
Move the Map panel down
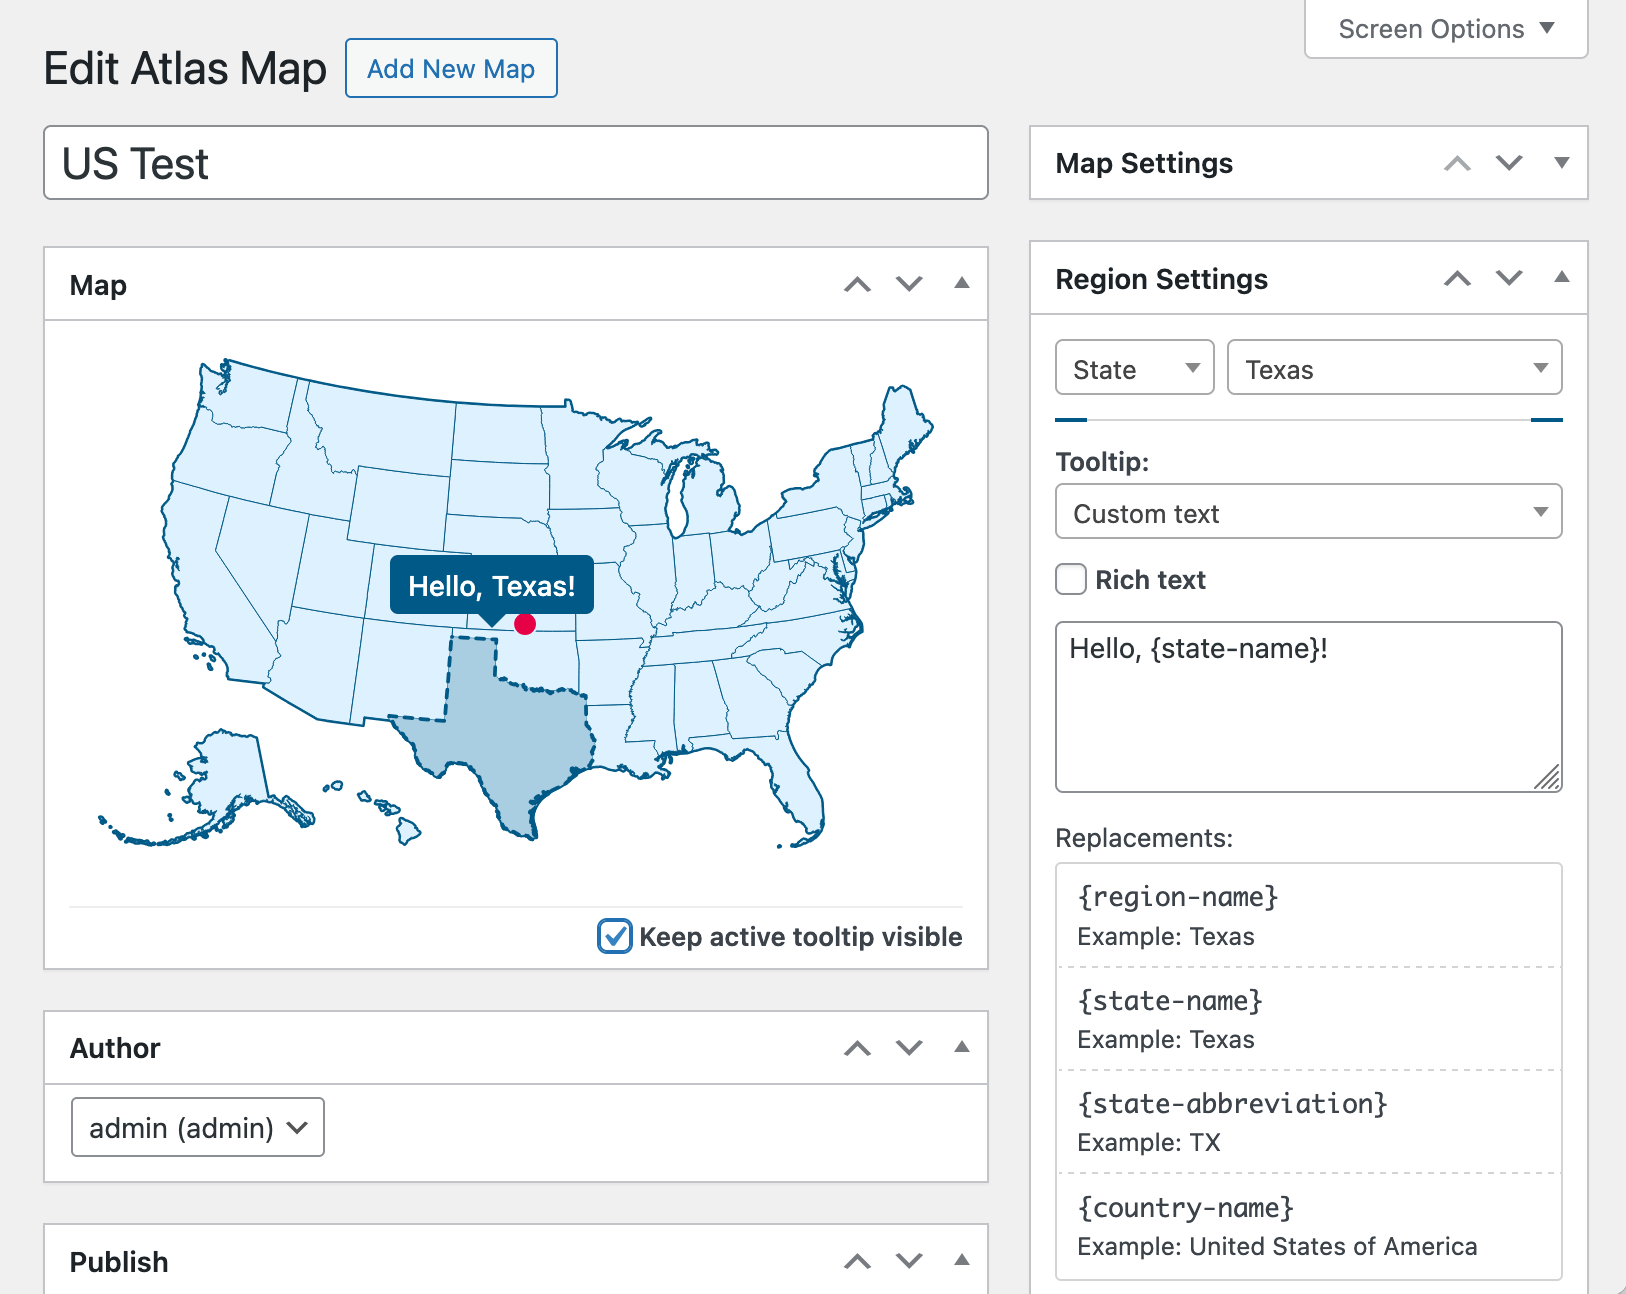pos(909,284)
